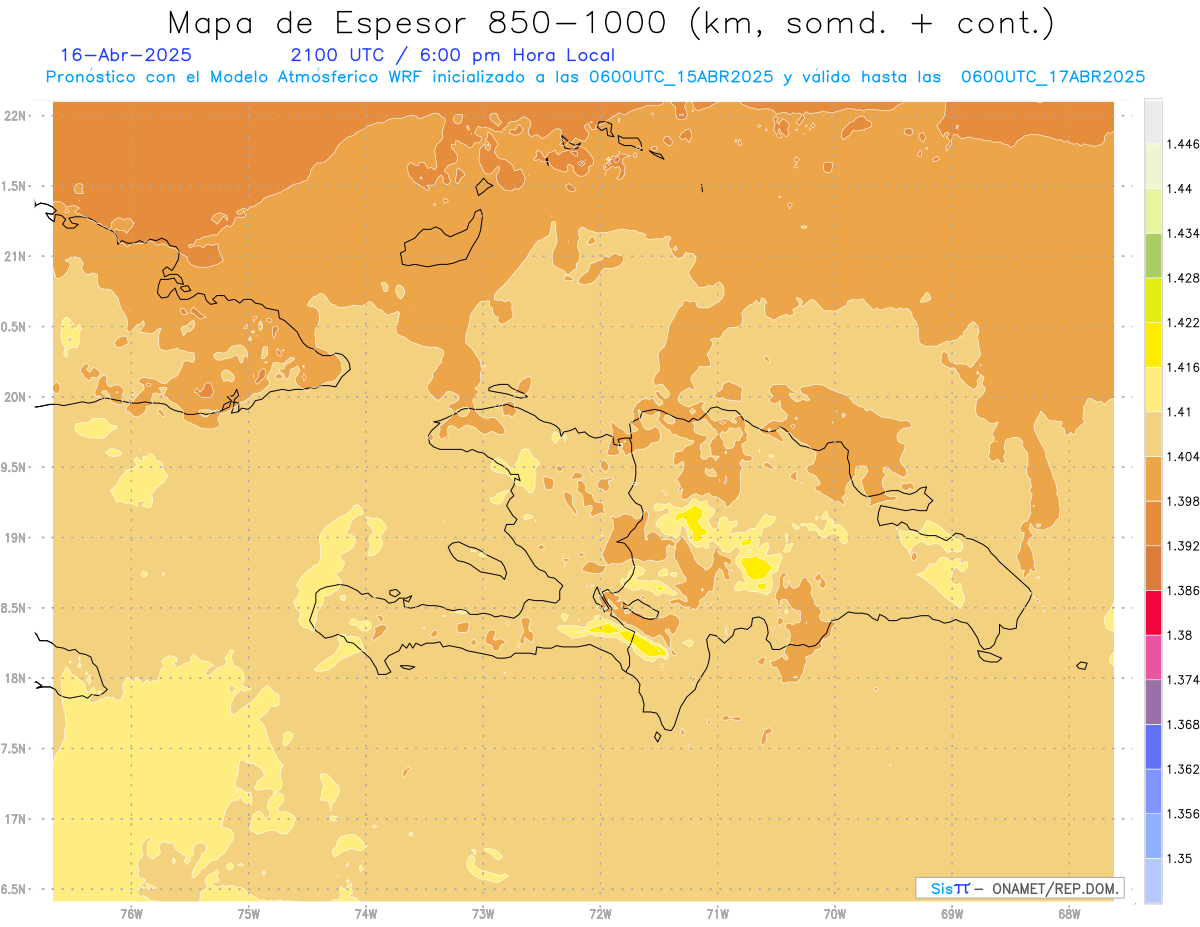Click the pink legend swatch above 1.374

[x=1153, y=657]
